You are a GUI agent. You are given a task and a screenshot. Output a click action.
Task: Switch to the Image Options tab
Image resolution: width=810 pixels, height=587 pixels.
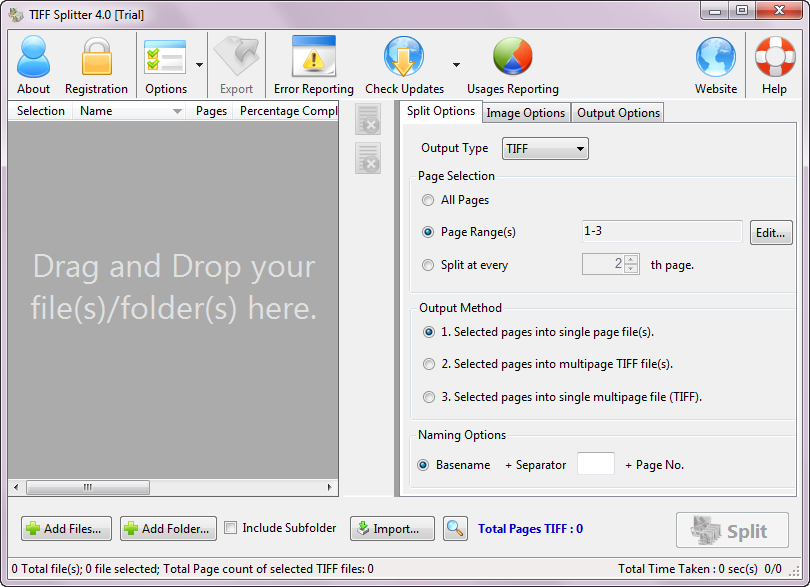(526, 113)
